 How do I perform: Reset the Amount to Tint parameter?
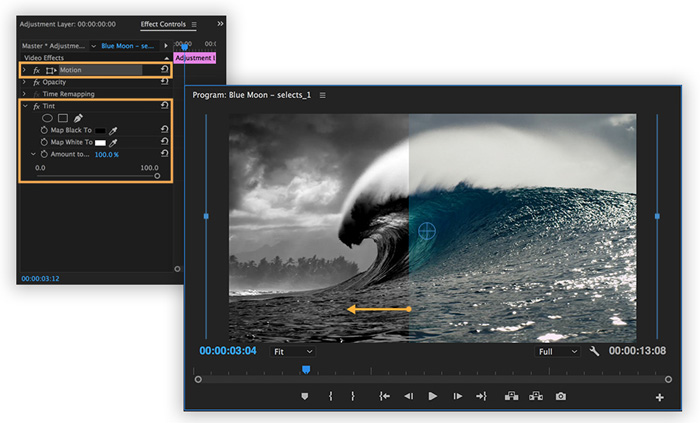164,153
